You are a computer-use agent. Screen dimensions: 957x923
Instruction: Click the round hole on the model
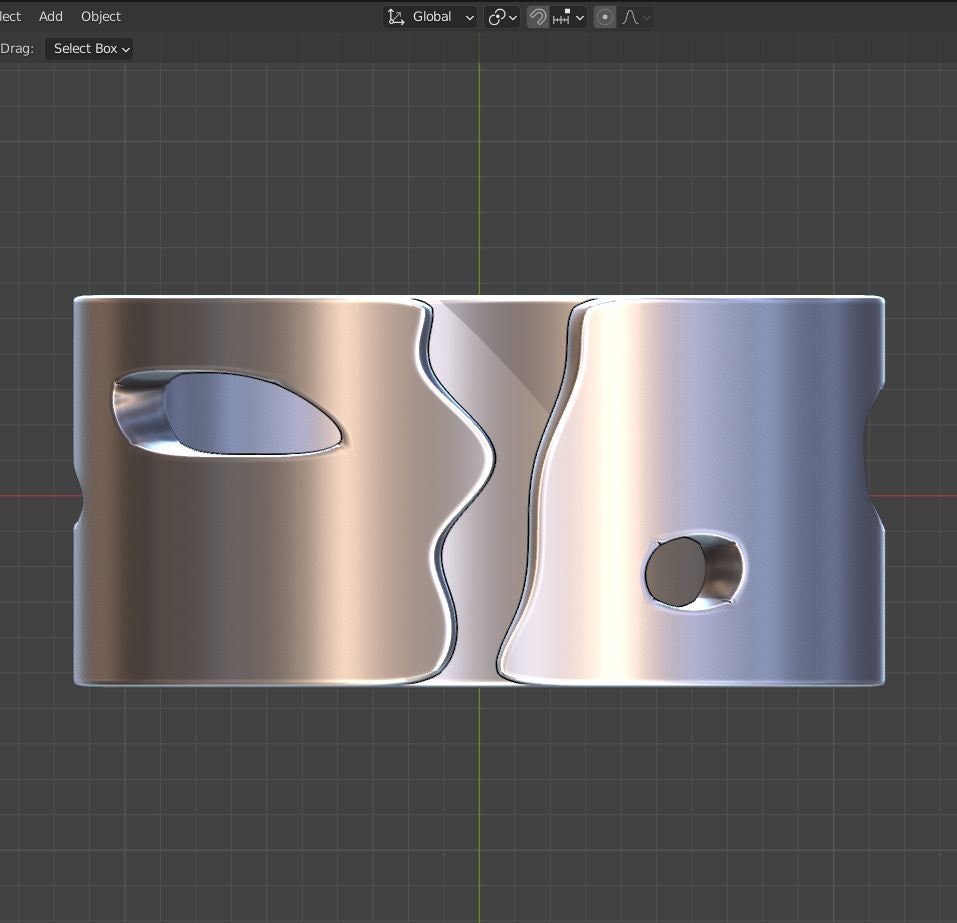[694, 571]
